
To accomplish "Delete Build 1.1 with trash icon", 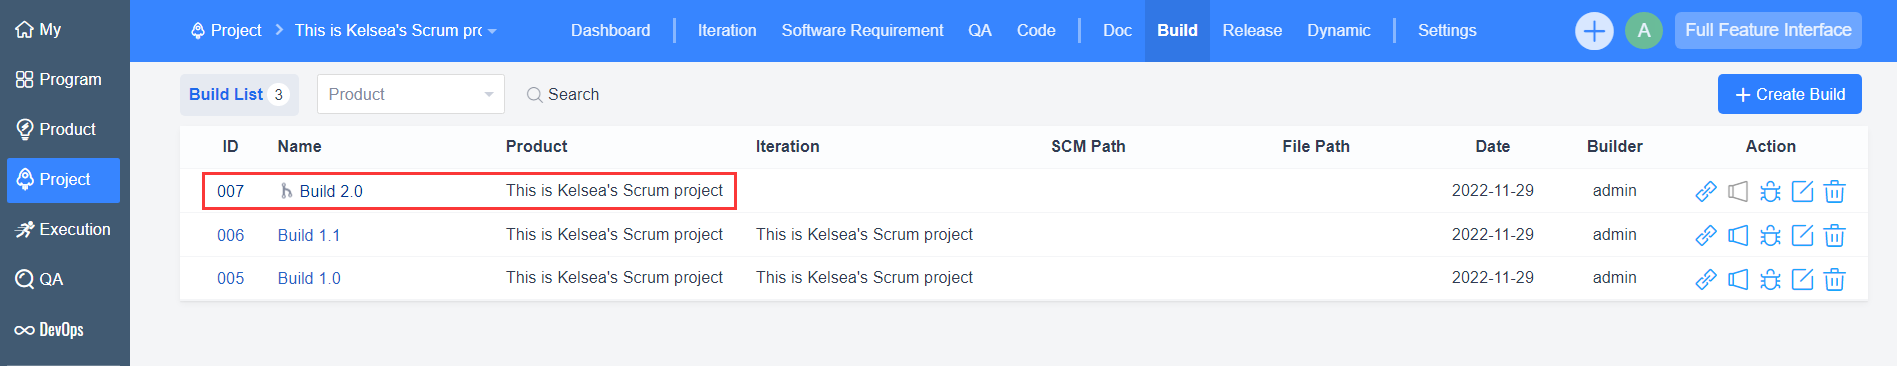I will [x=1834, y=235].
